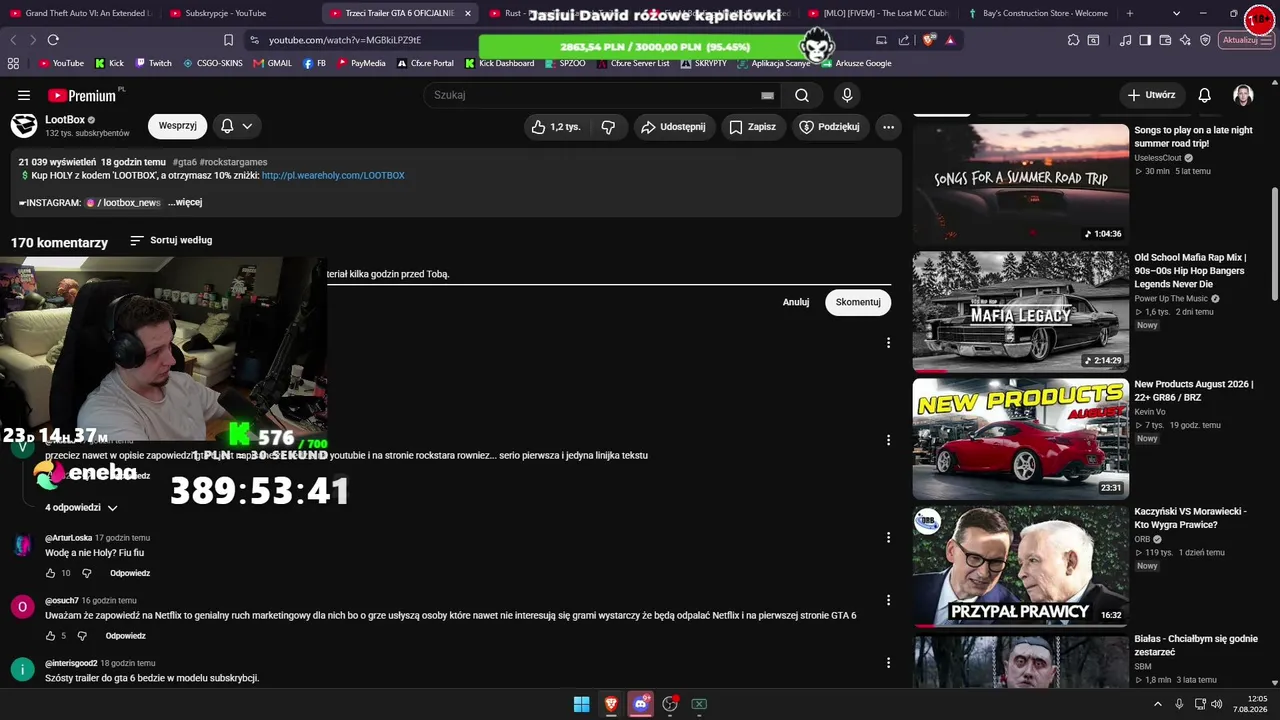Screen dimensions: 1280x720
Task: Open Brave browser from the taskbar
Action: (611, 704)
